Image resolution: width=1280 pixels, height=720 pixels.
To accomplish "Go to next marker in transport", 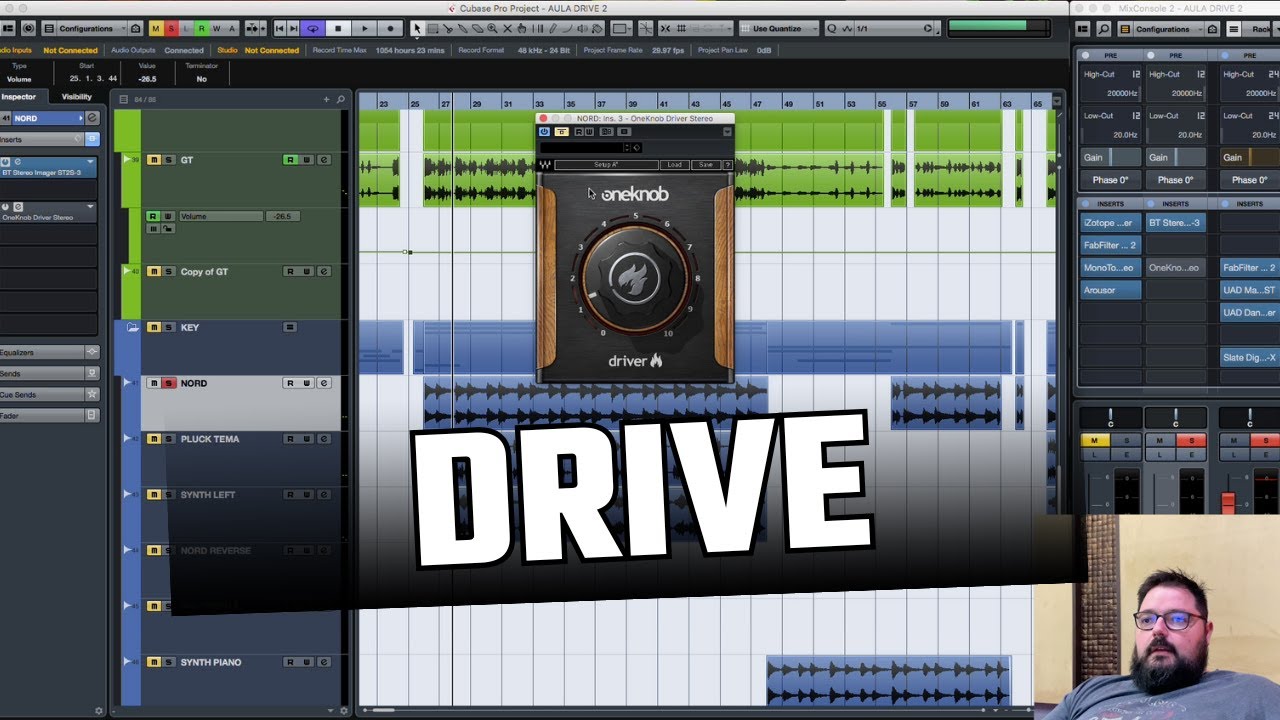I will tap(294, 28).
